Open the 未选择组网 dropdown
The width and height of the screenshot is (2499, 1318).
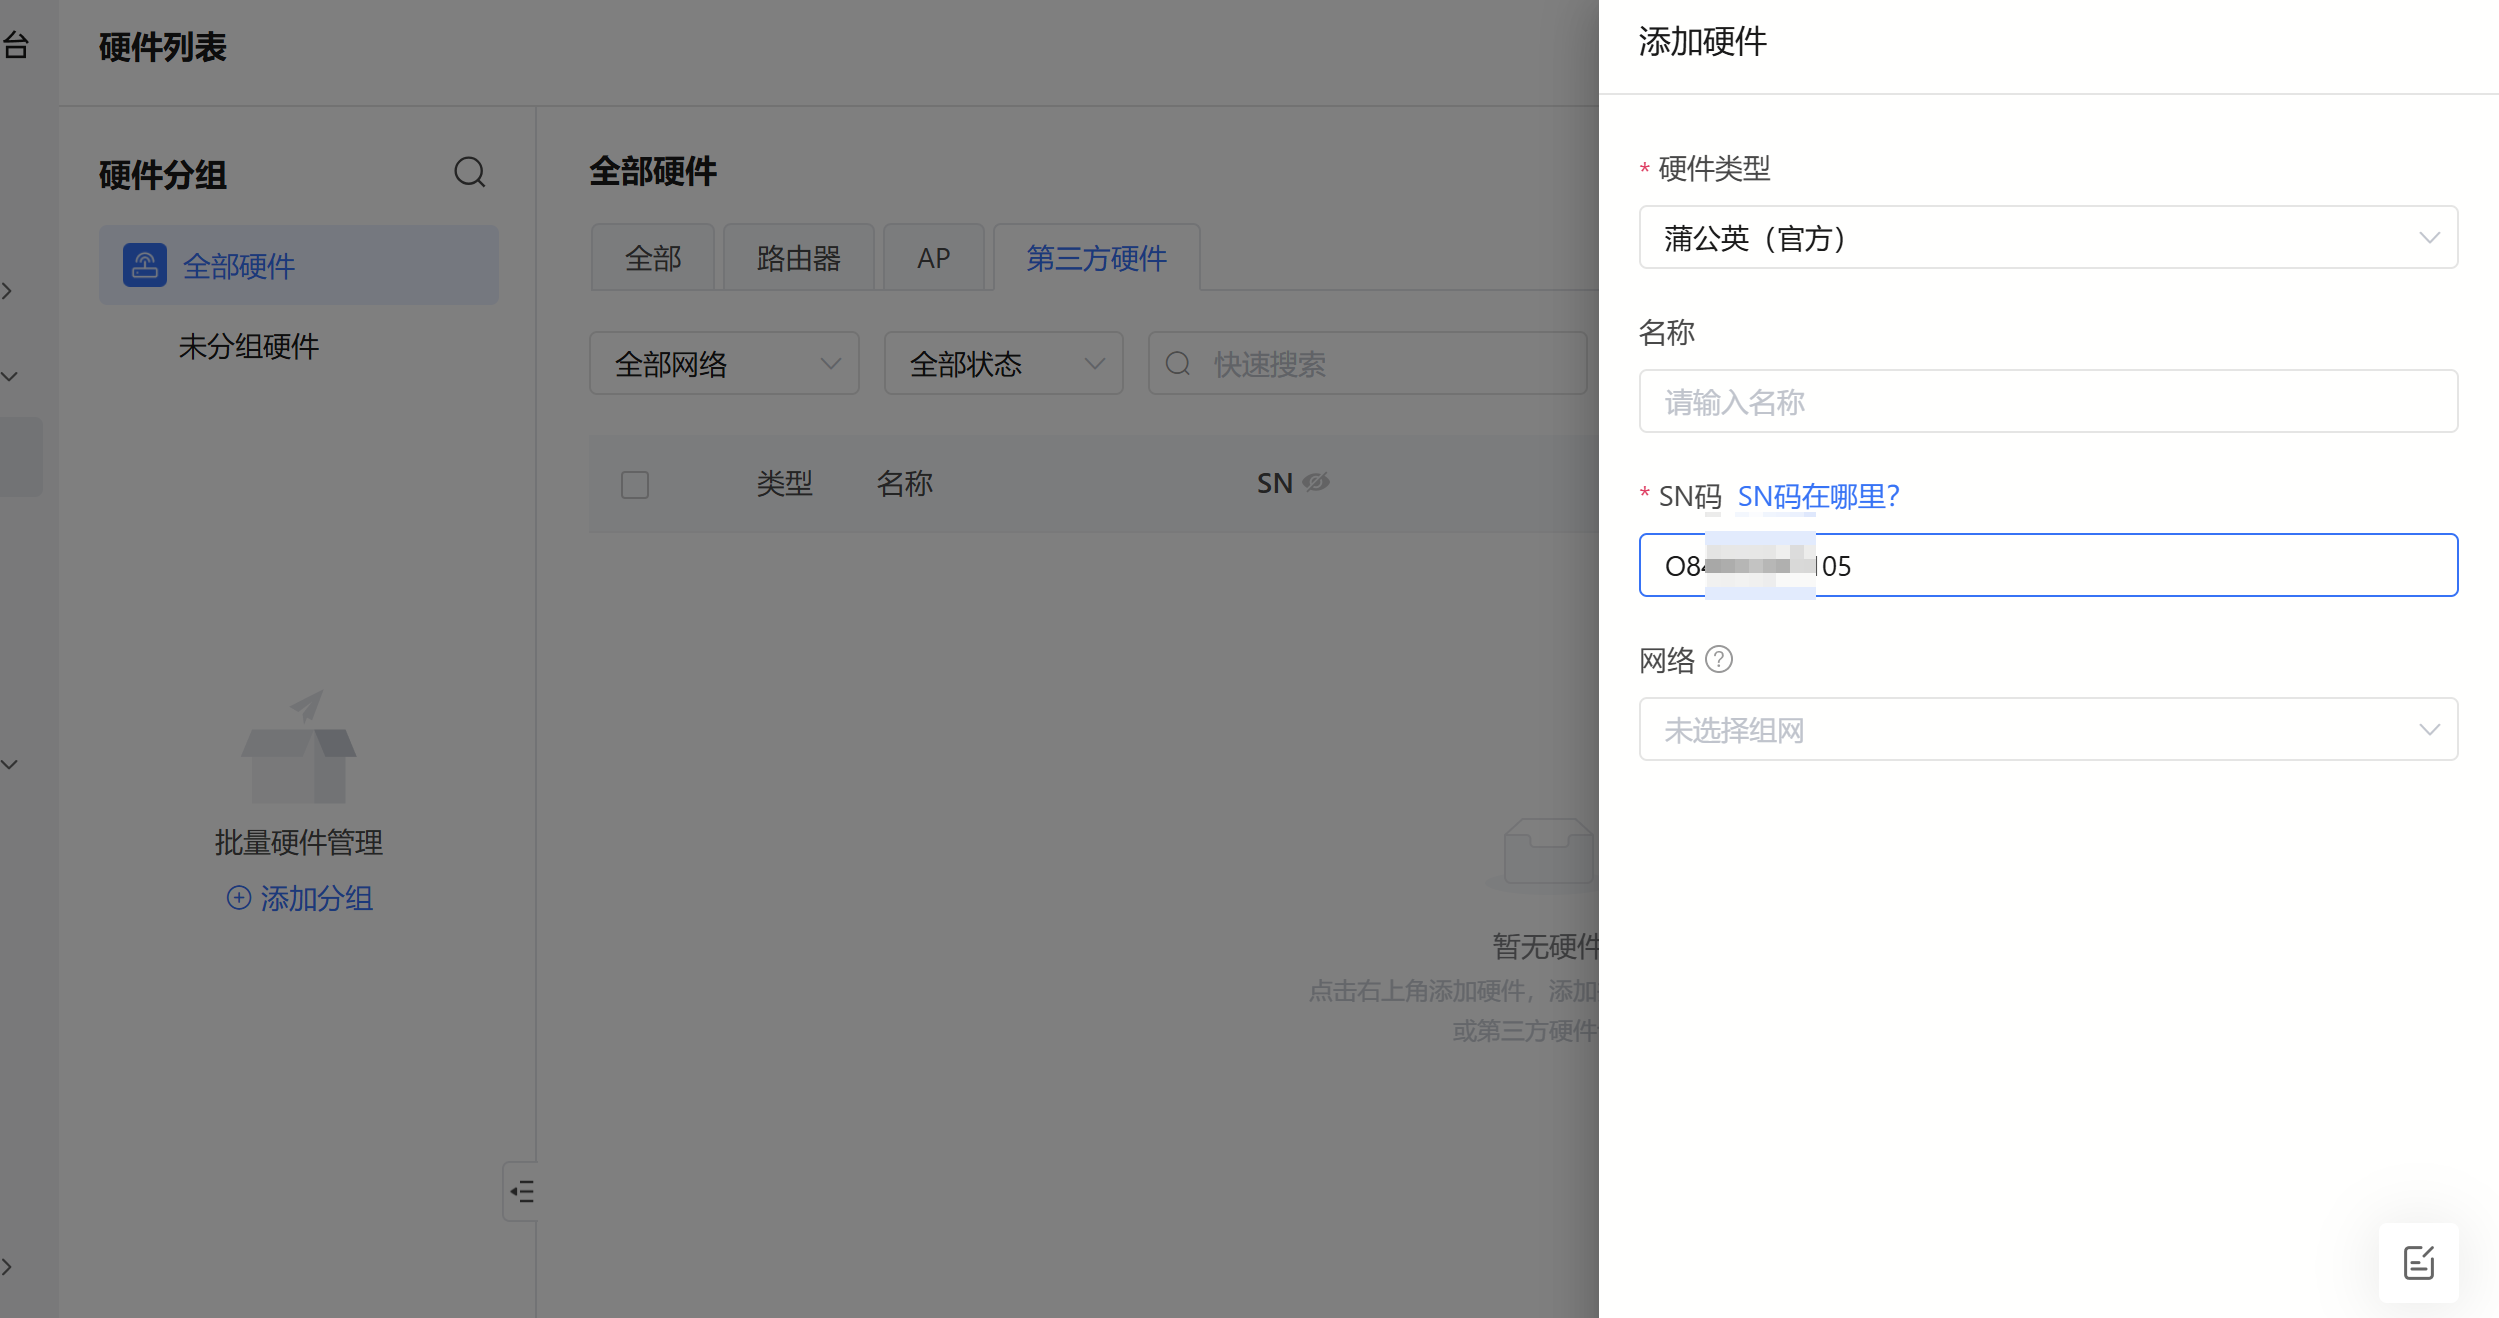pyautogui.click(x=2047, y=729)
